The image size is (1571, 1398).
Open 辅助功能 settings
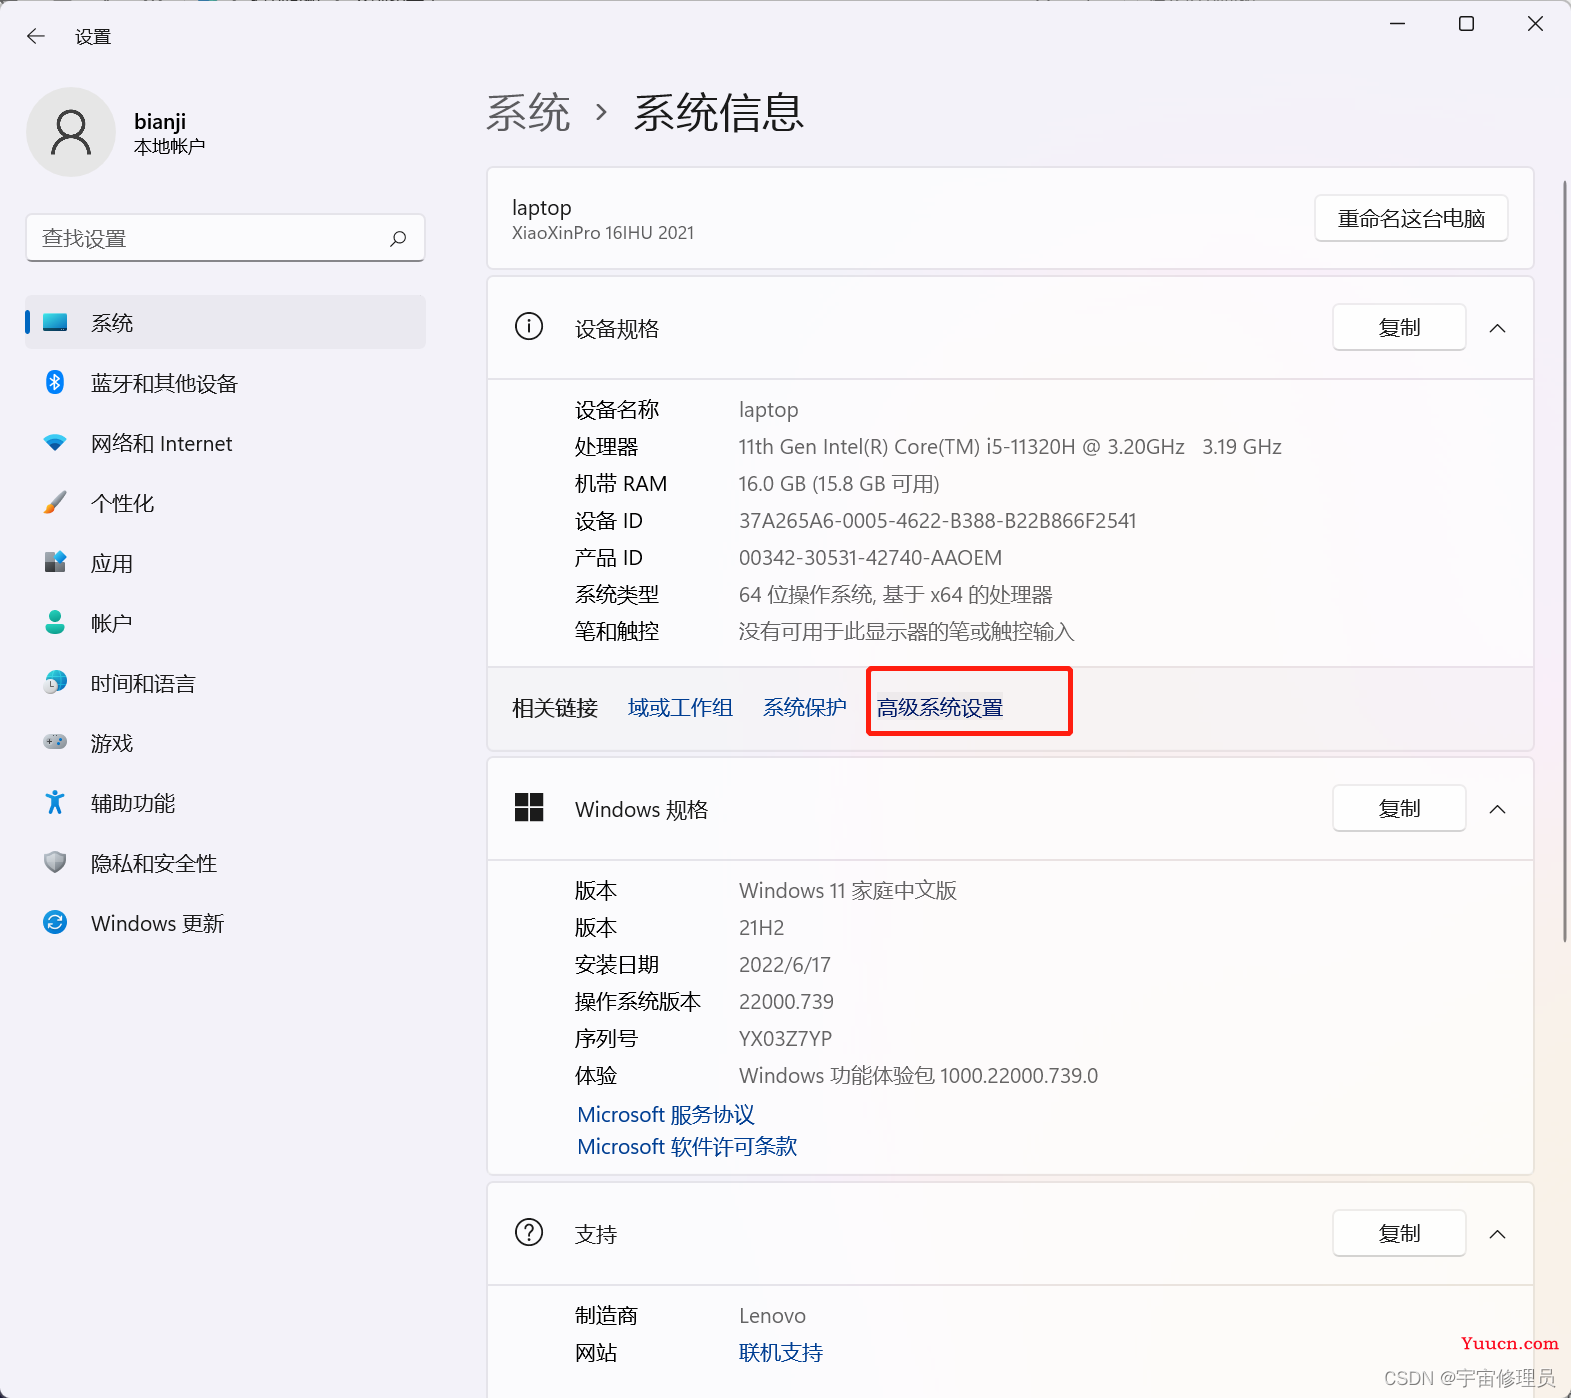225,803
